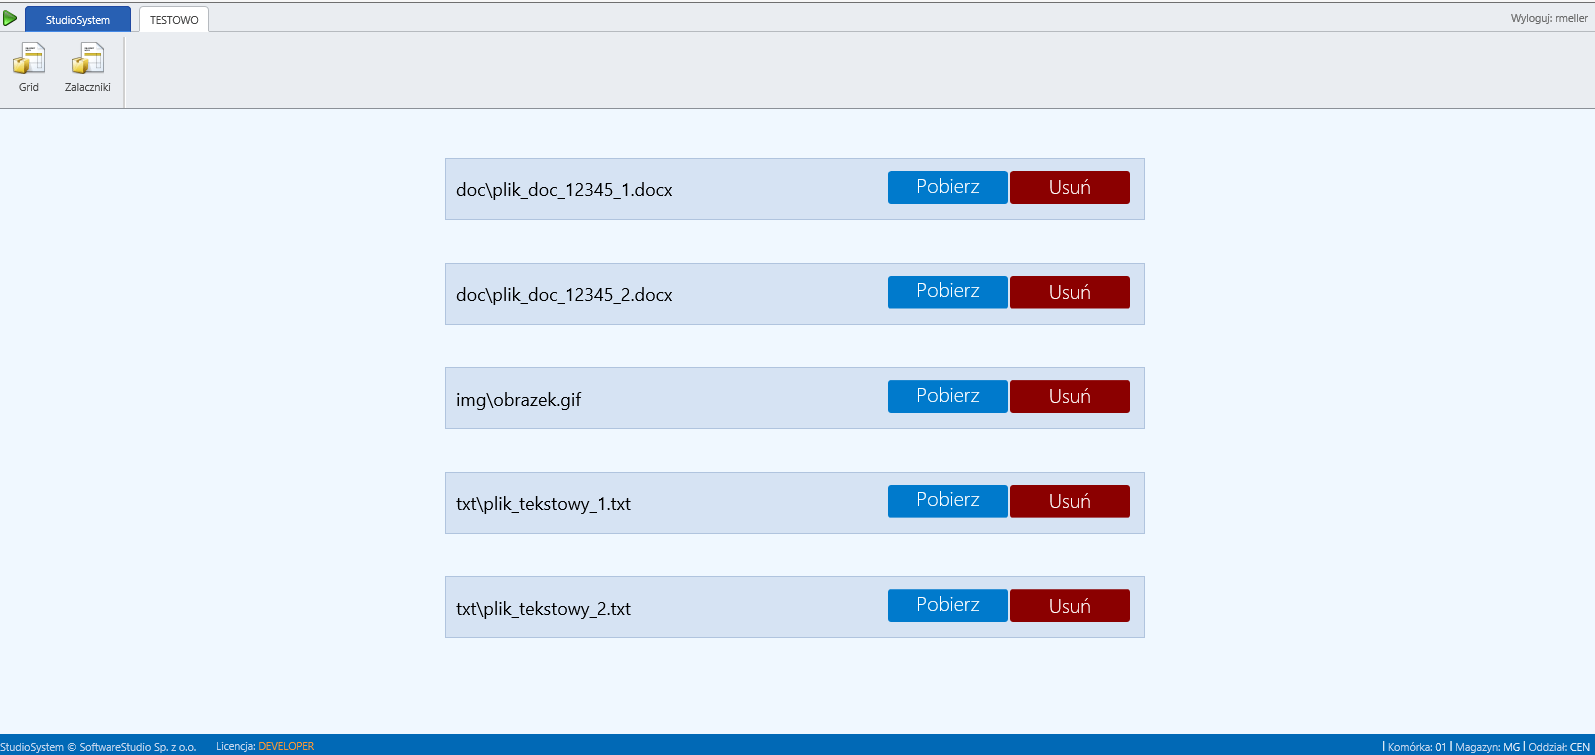
Task: Delete doc\plik_doc_12345_1.docx with Usuń
Action: (1070, 187)
